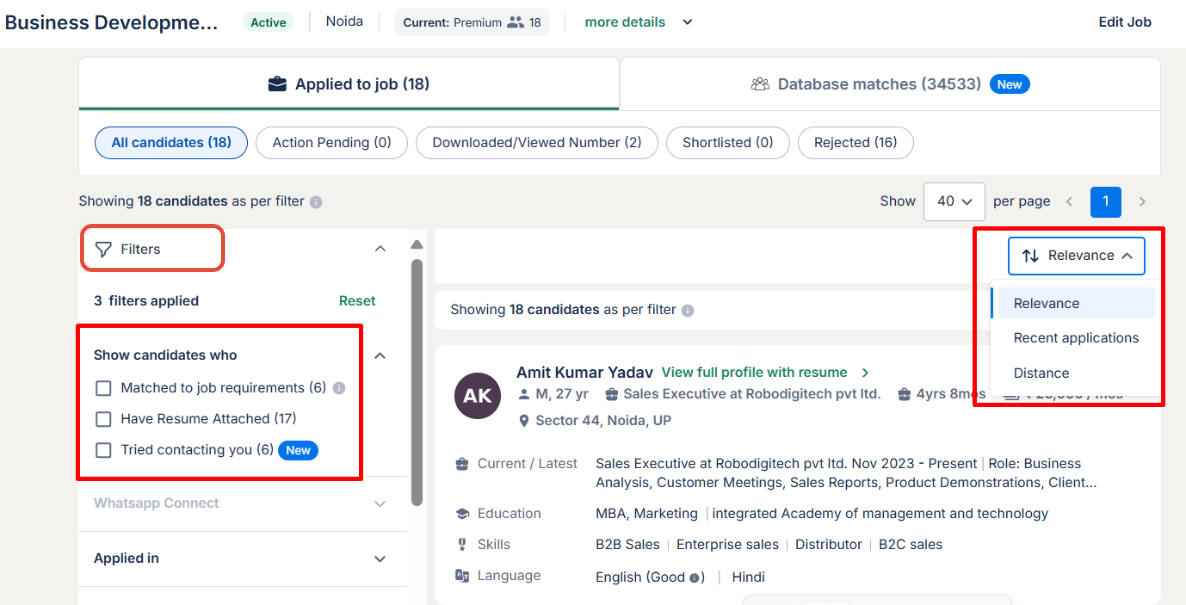Click the next page arrow
This screenshot has width=1186, height=605.
tap(1142, 201)
